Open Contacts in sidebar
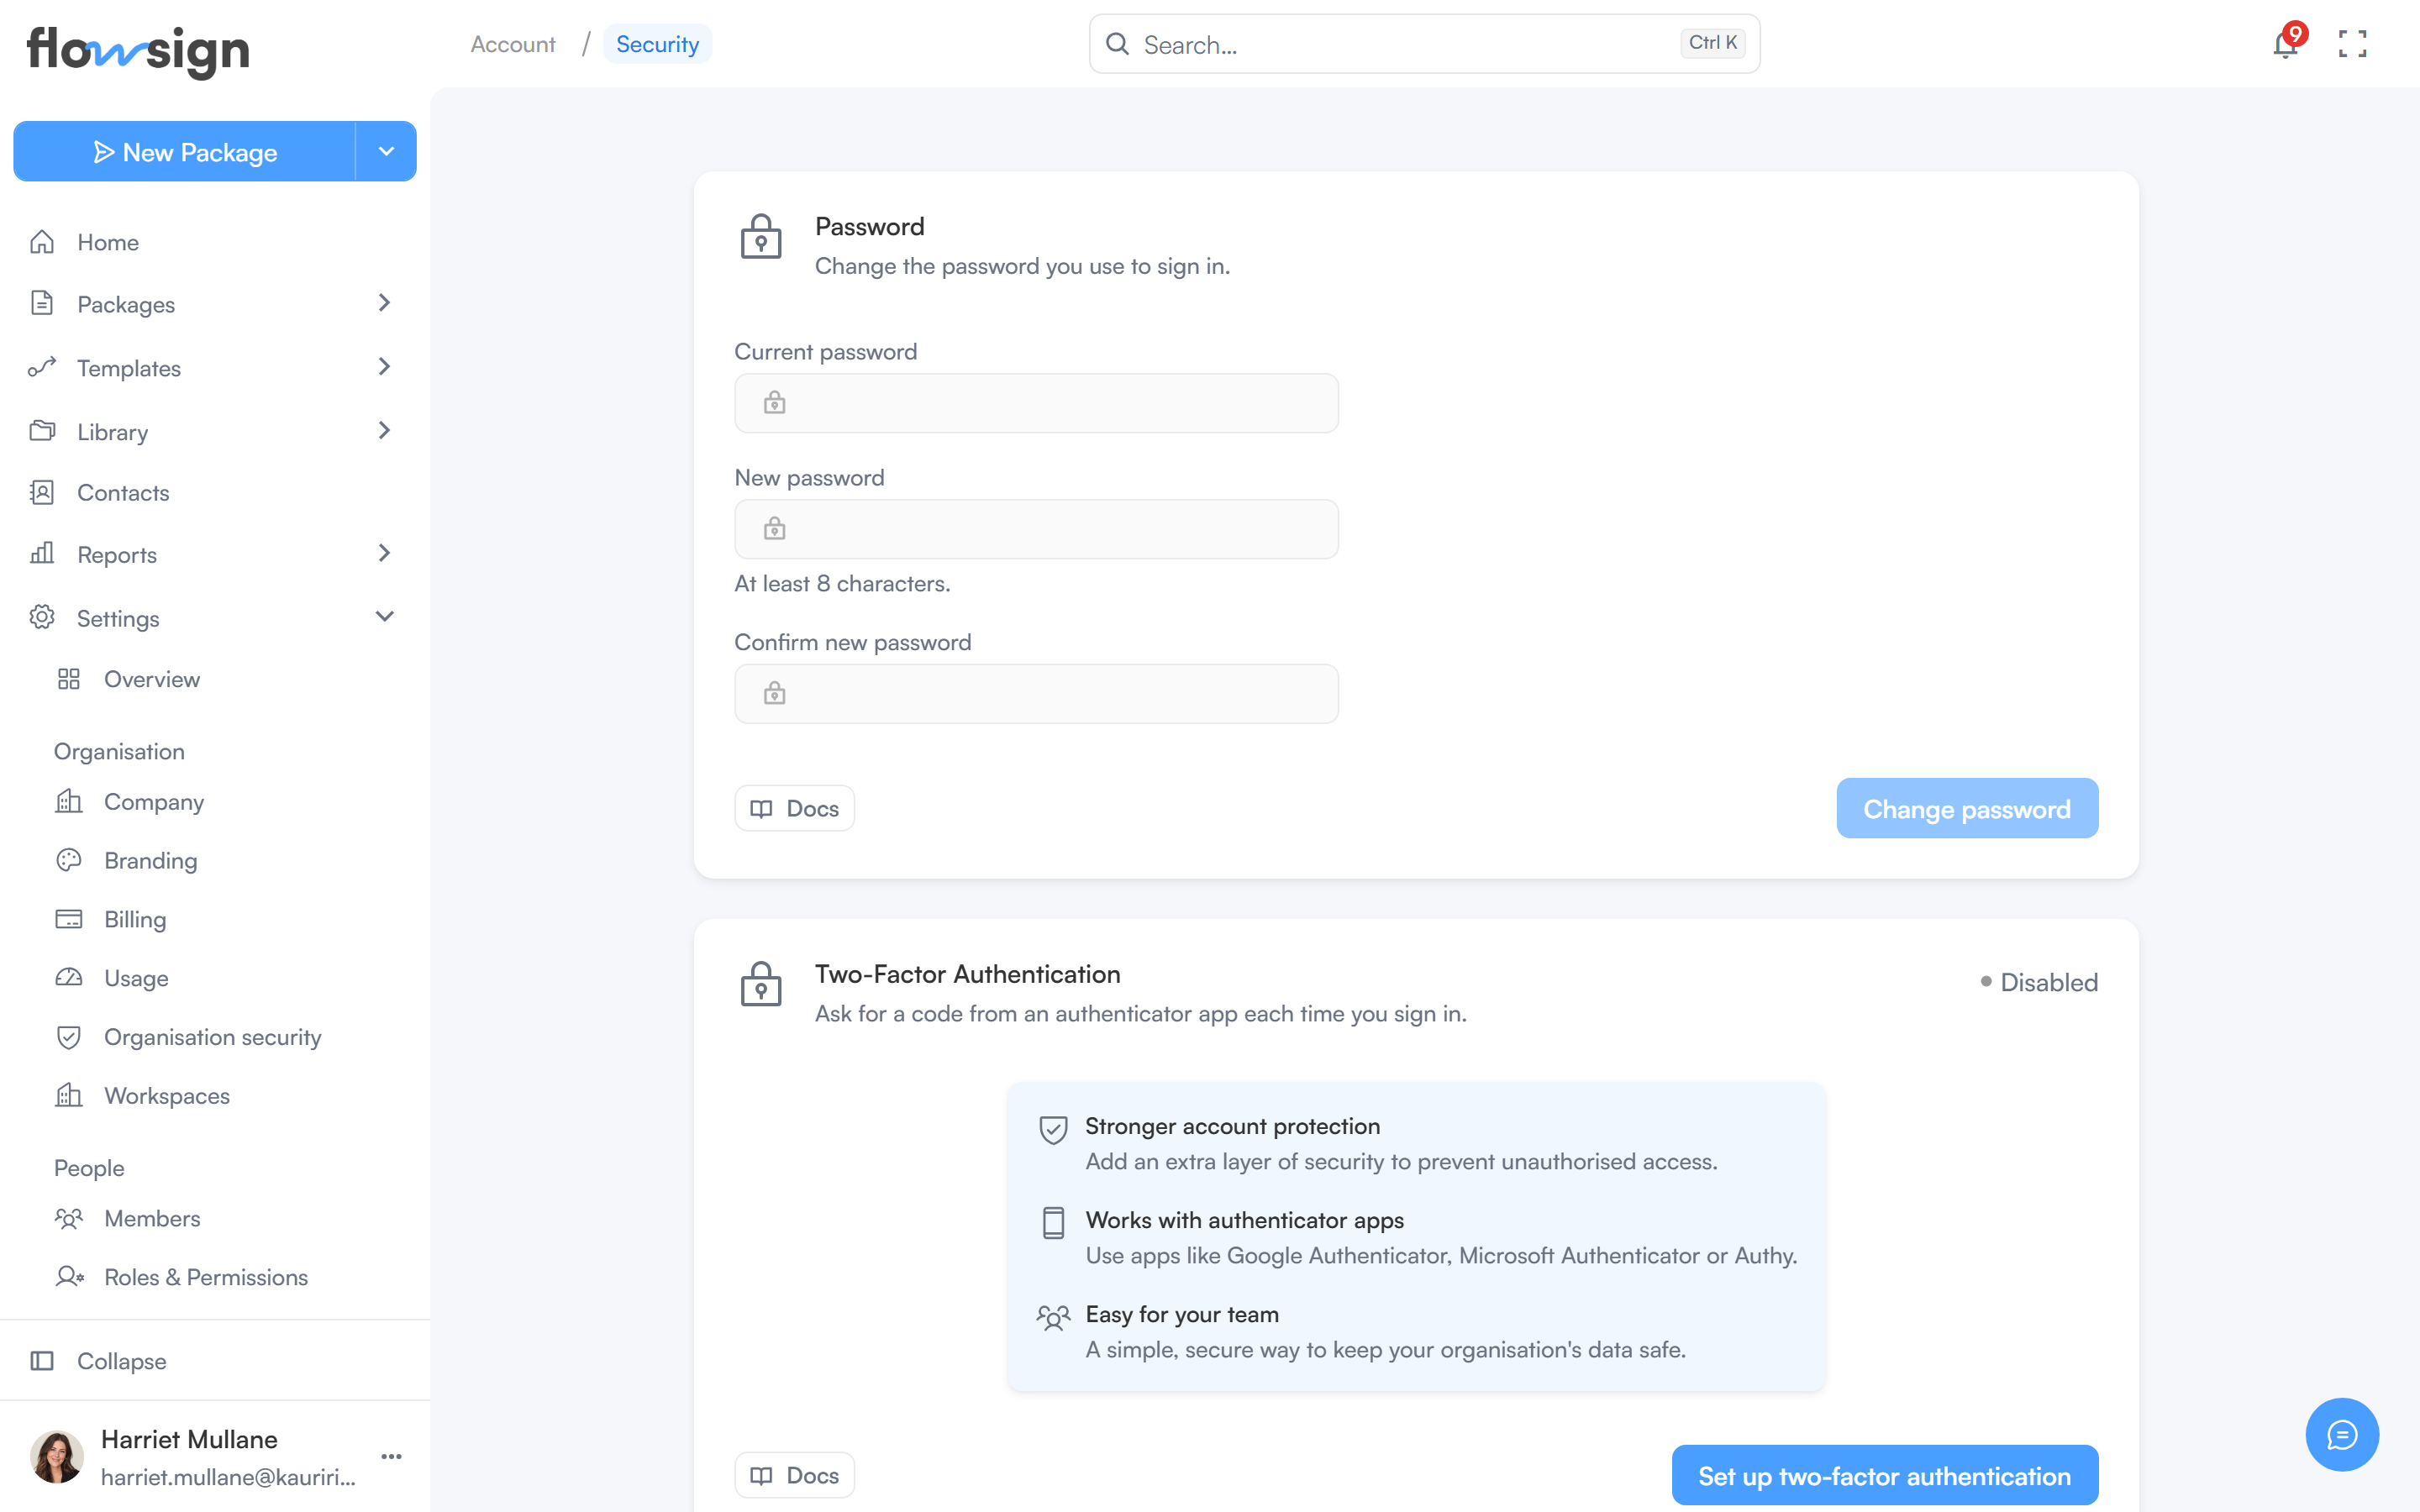 click(214, 492)
